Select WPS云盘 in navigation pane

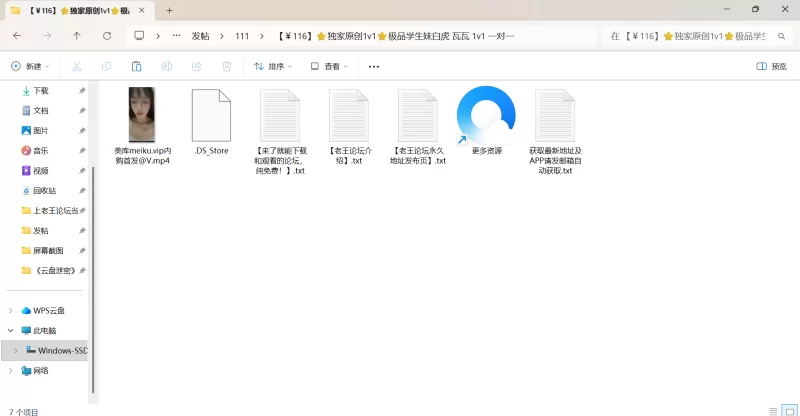[x=43, y=310]
